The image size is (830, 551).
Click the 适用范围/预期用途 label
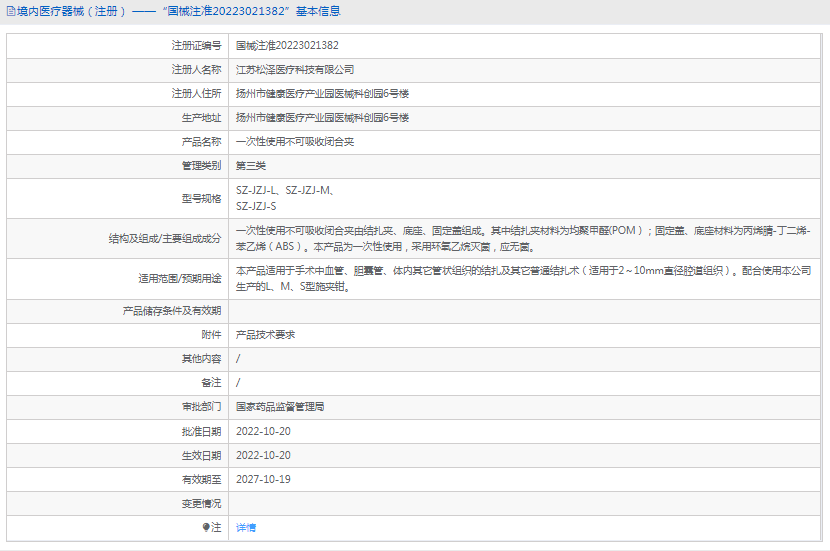(179, 278)
